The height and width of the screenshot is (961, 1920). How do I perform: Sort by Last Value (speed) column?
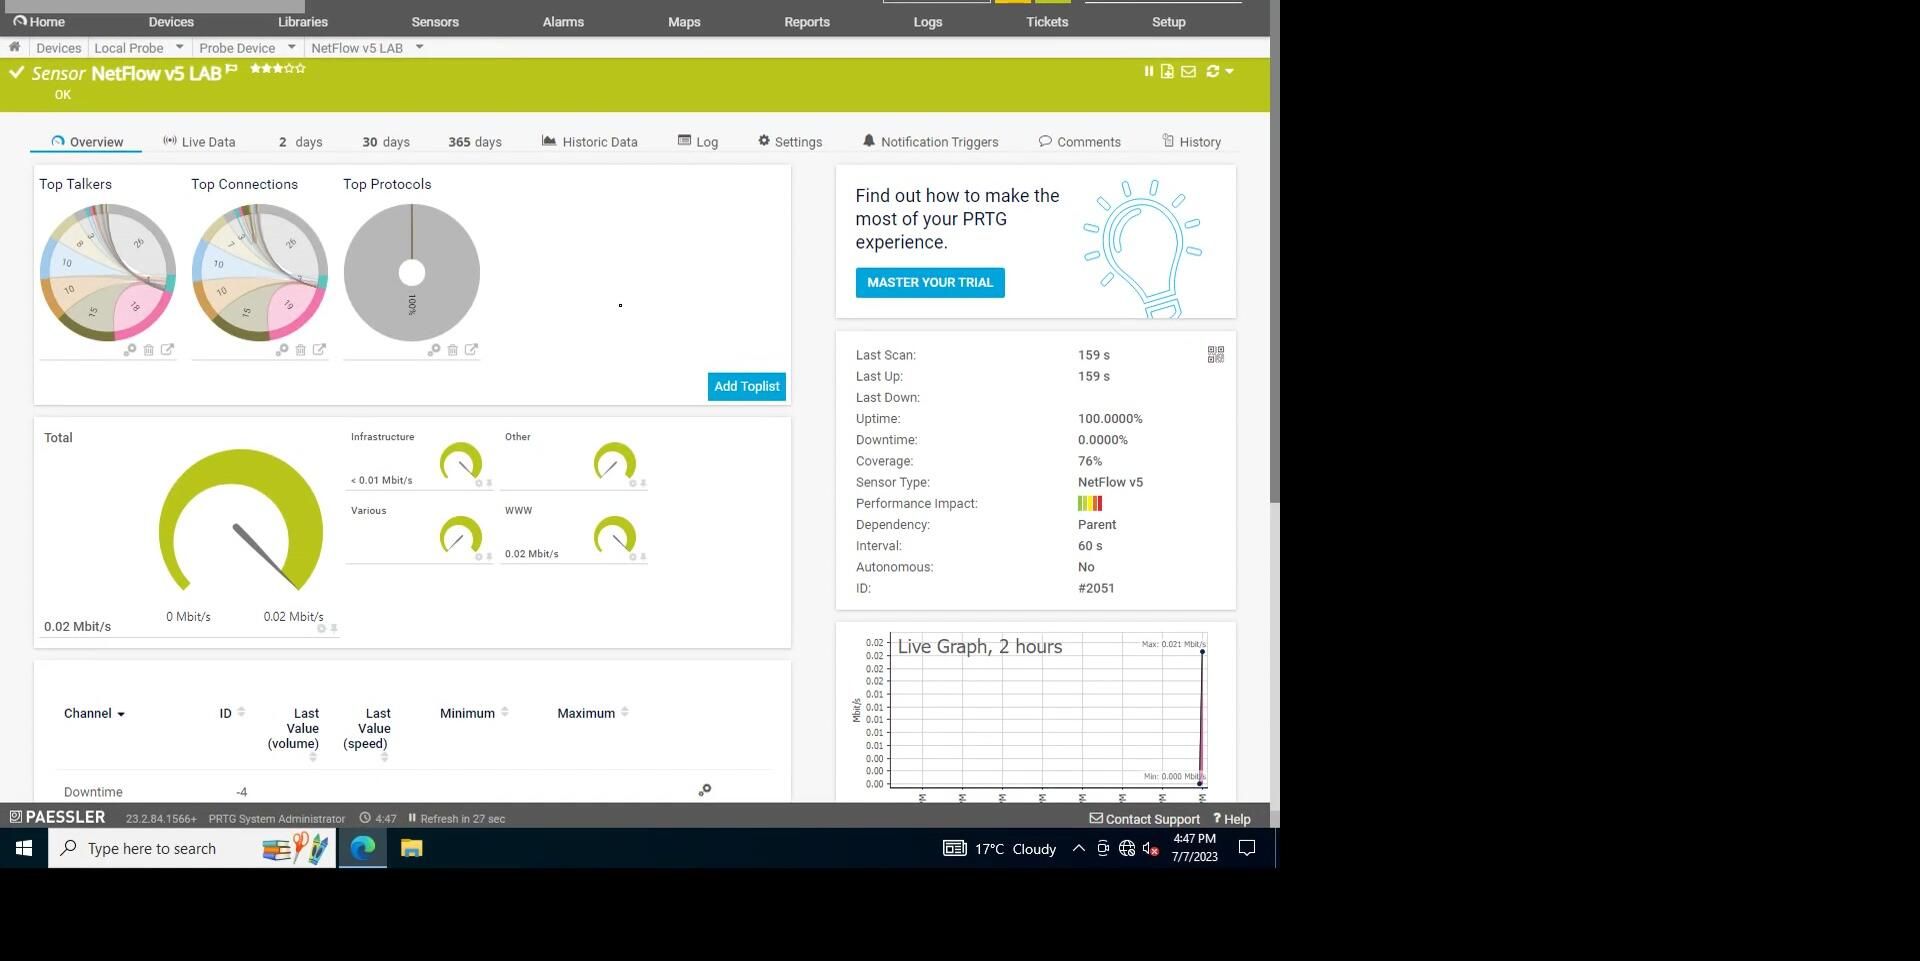coord(367,734)
